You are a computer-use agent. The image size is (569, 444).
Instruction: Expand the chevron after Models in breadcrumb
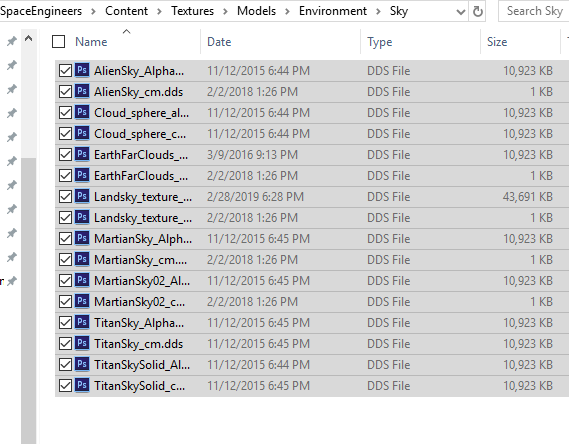287,12
